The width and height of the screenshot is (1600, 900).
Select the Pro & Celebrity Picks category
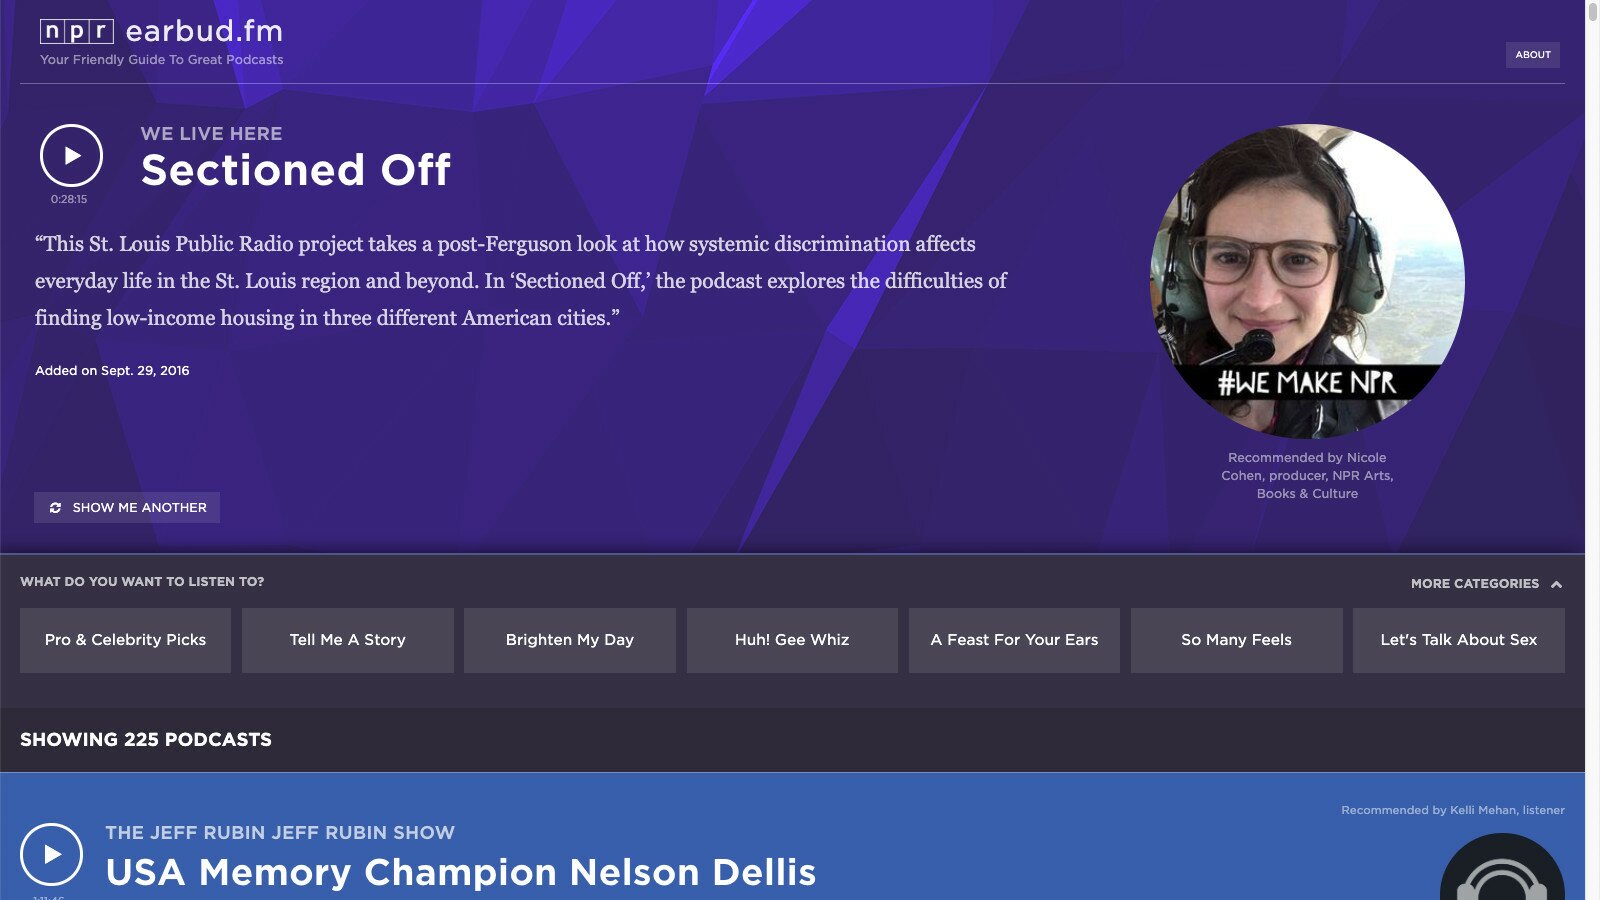coord(125,640)
